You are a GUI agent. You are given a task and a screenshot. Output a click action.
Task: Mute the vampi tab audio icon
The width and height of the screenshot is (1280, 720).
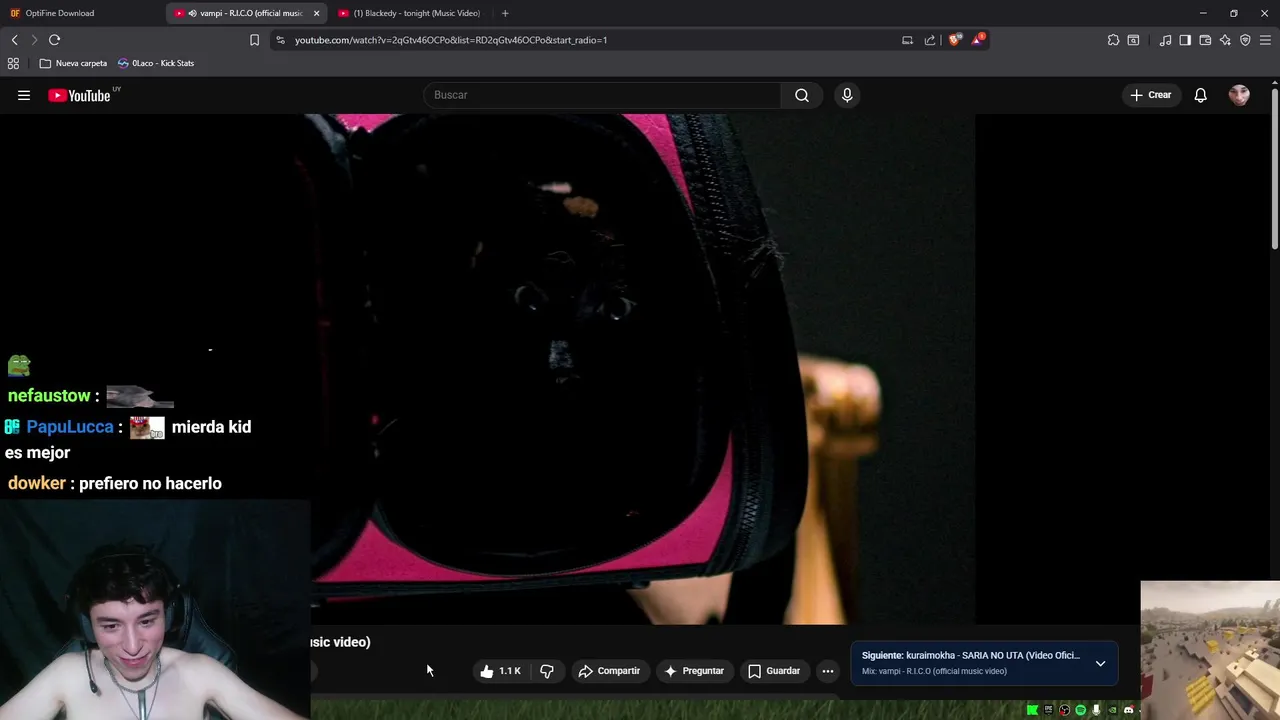point(192,13)
